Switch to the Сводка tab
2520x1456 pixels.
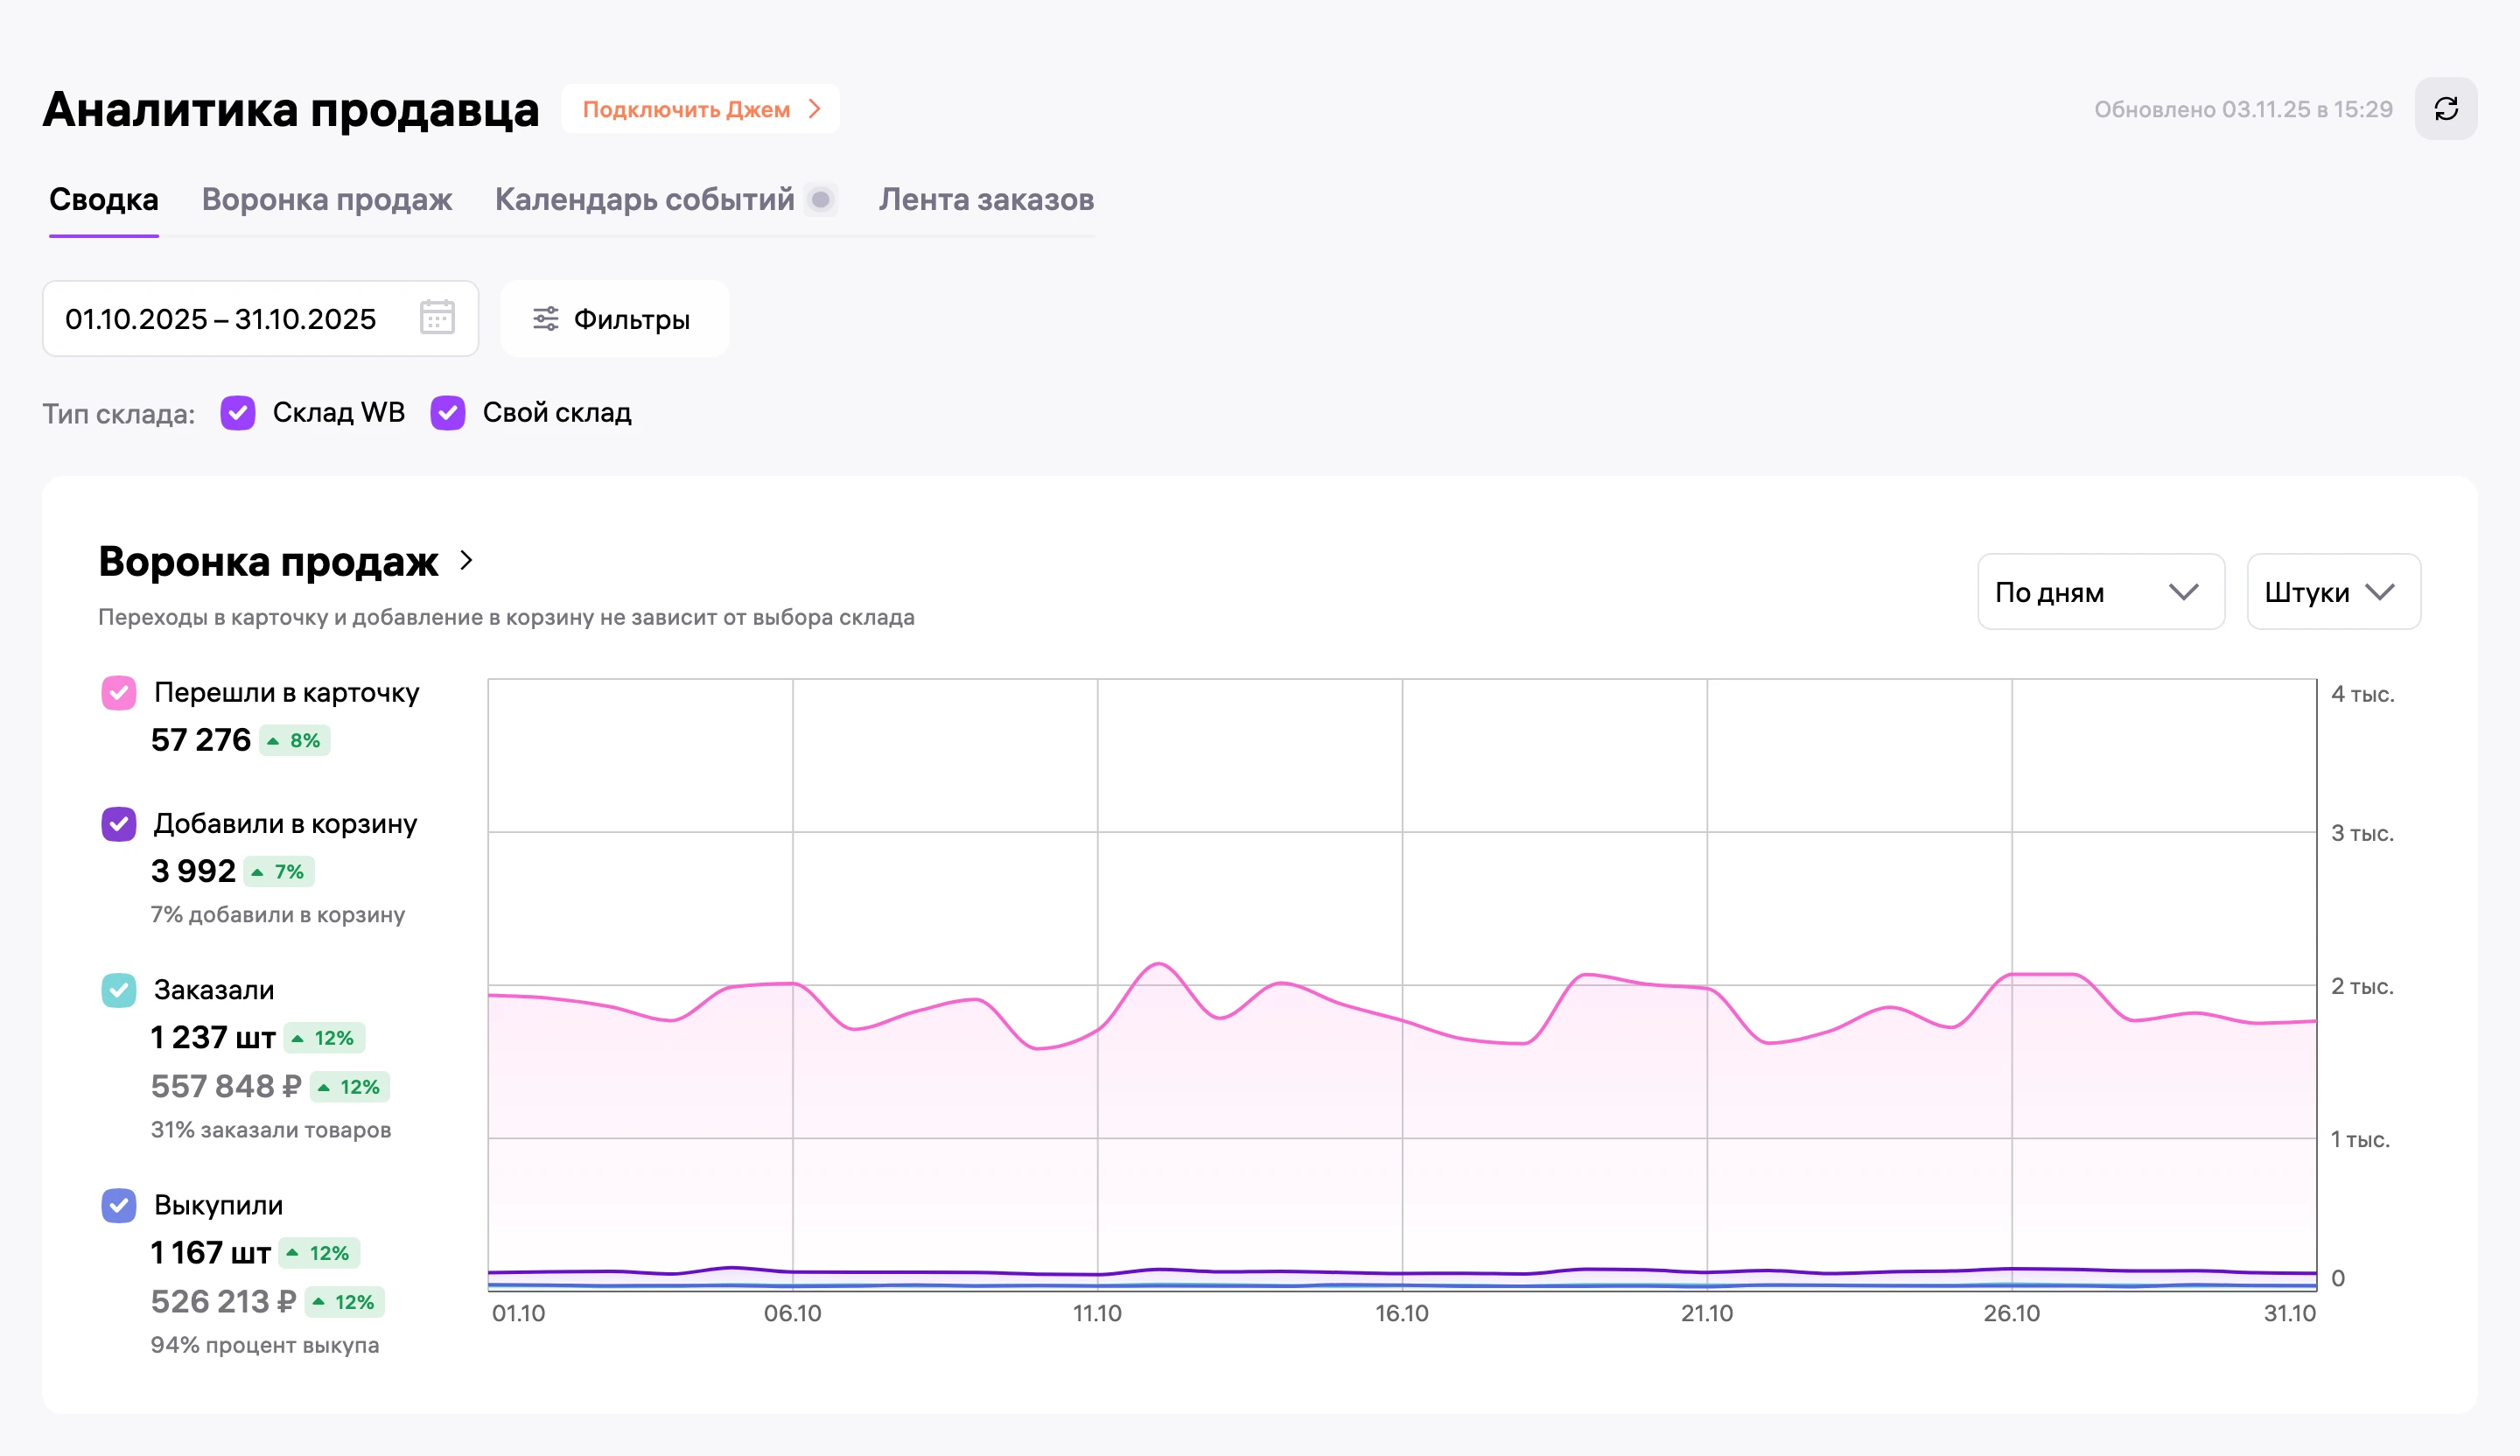[x=104, y=200]
